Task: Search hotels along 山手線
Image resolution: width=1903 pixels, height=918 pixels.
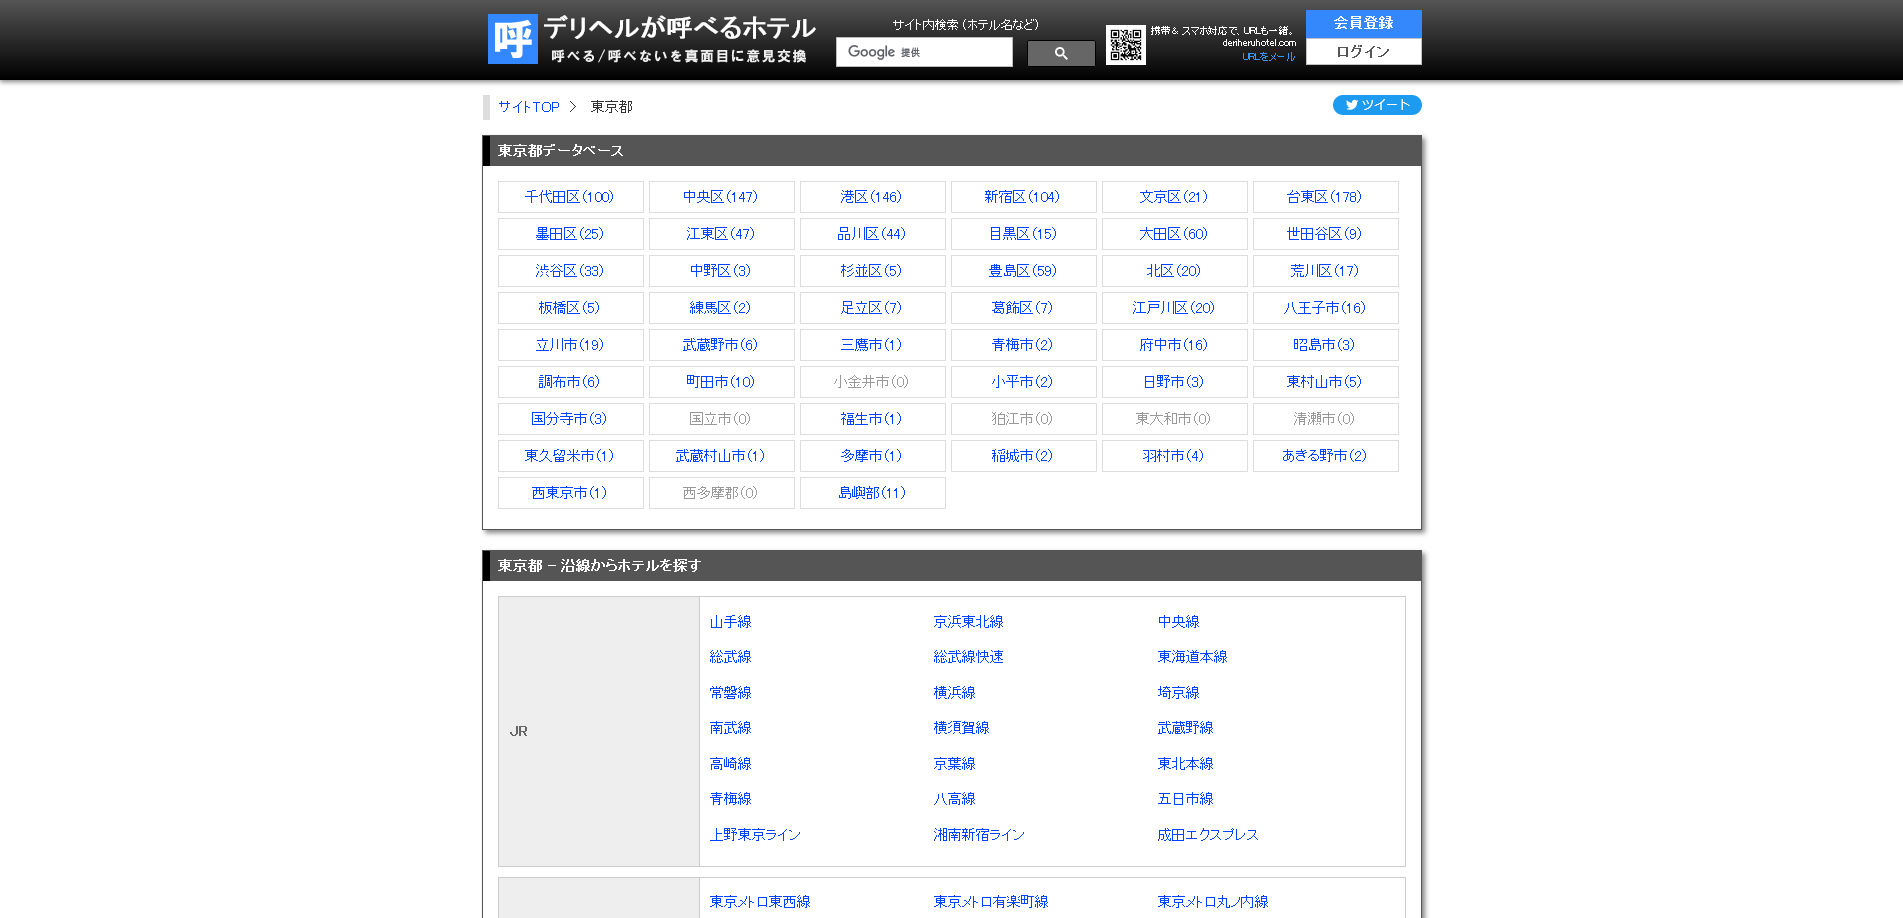Action: click(x=731, y=622)
